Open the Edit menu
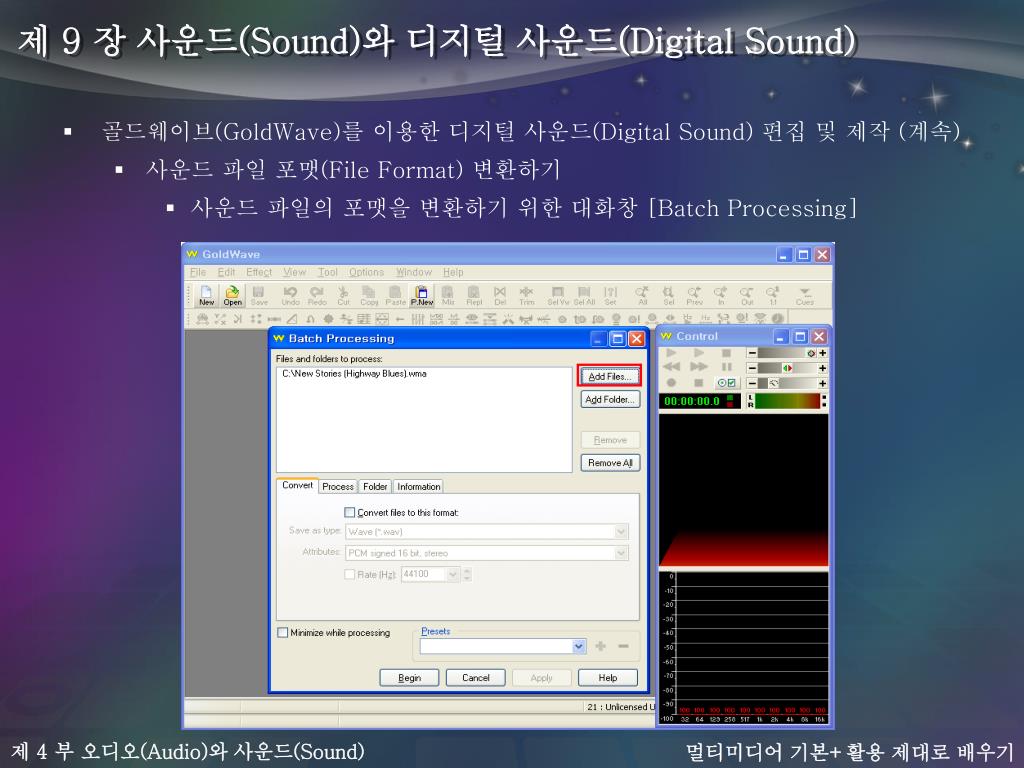The height and width of the screenshot is (768, 1024). pos(226,272)
